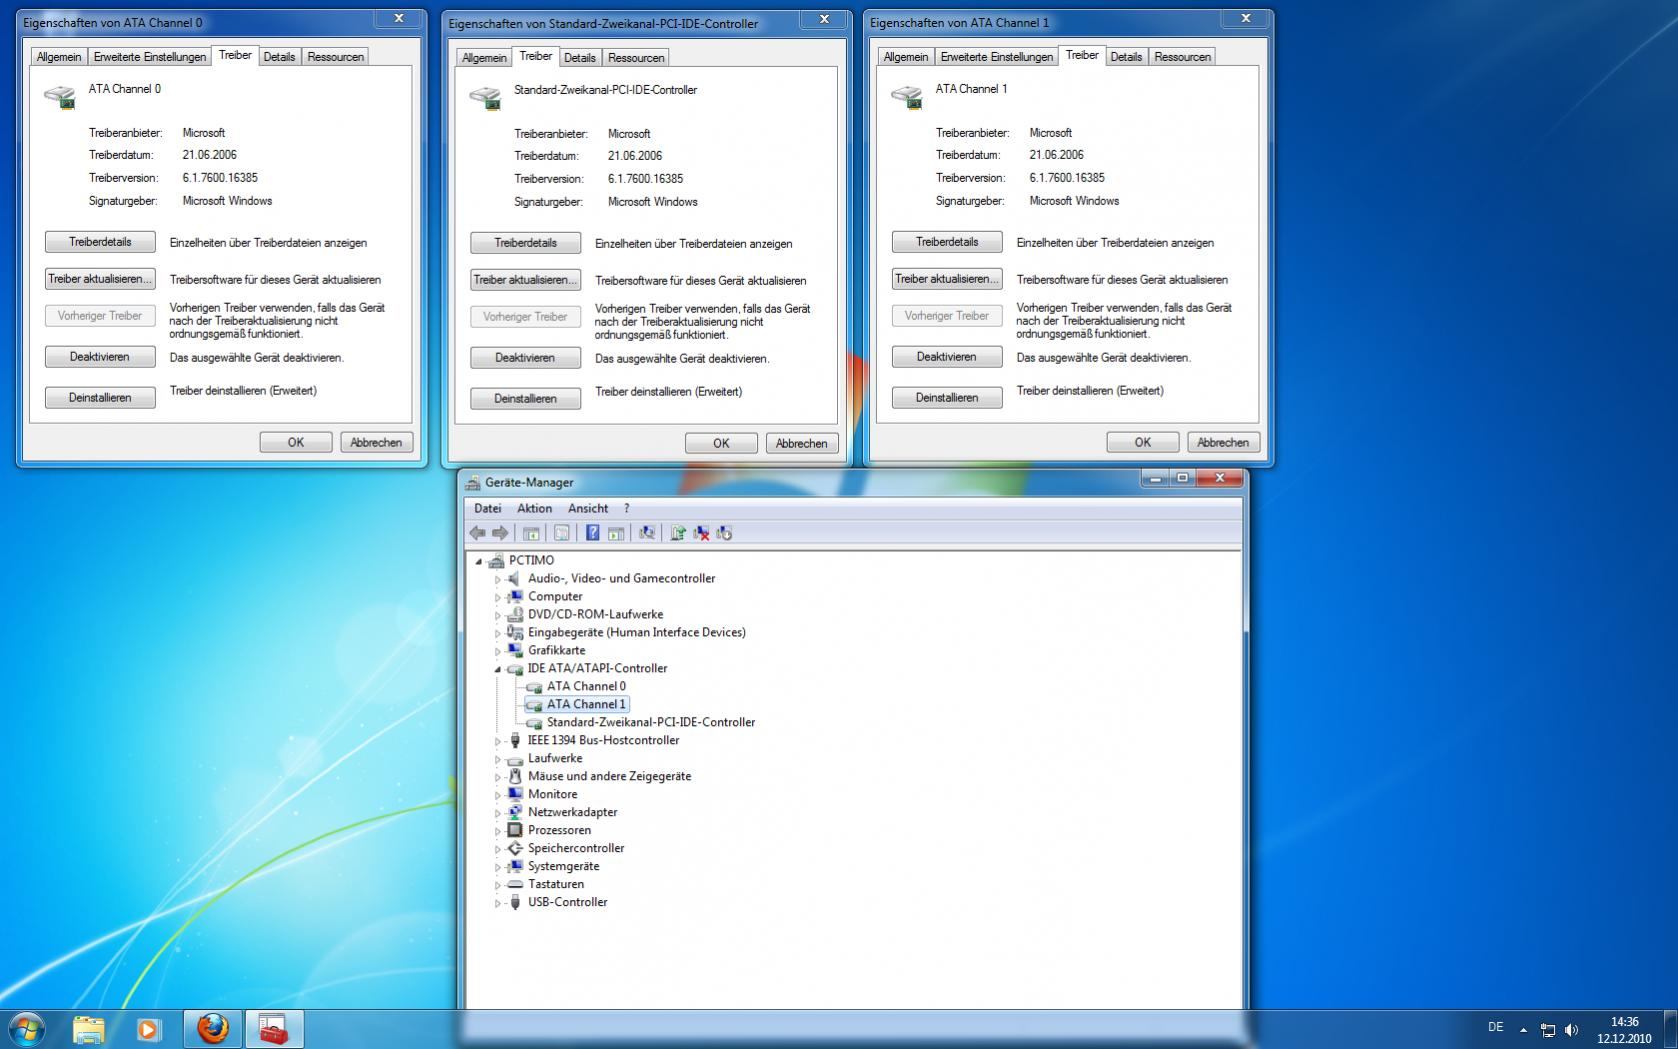Click Deaktivieren in Standard-Zweikanal-PCI-IDE-Controller window

click(x=525, y=358)
